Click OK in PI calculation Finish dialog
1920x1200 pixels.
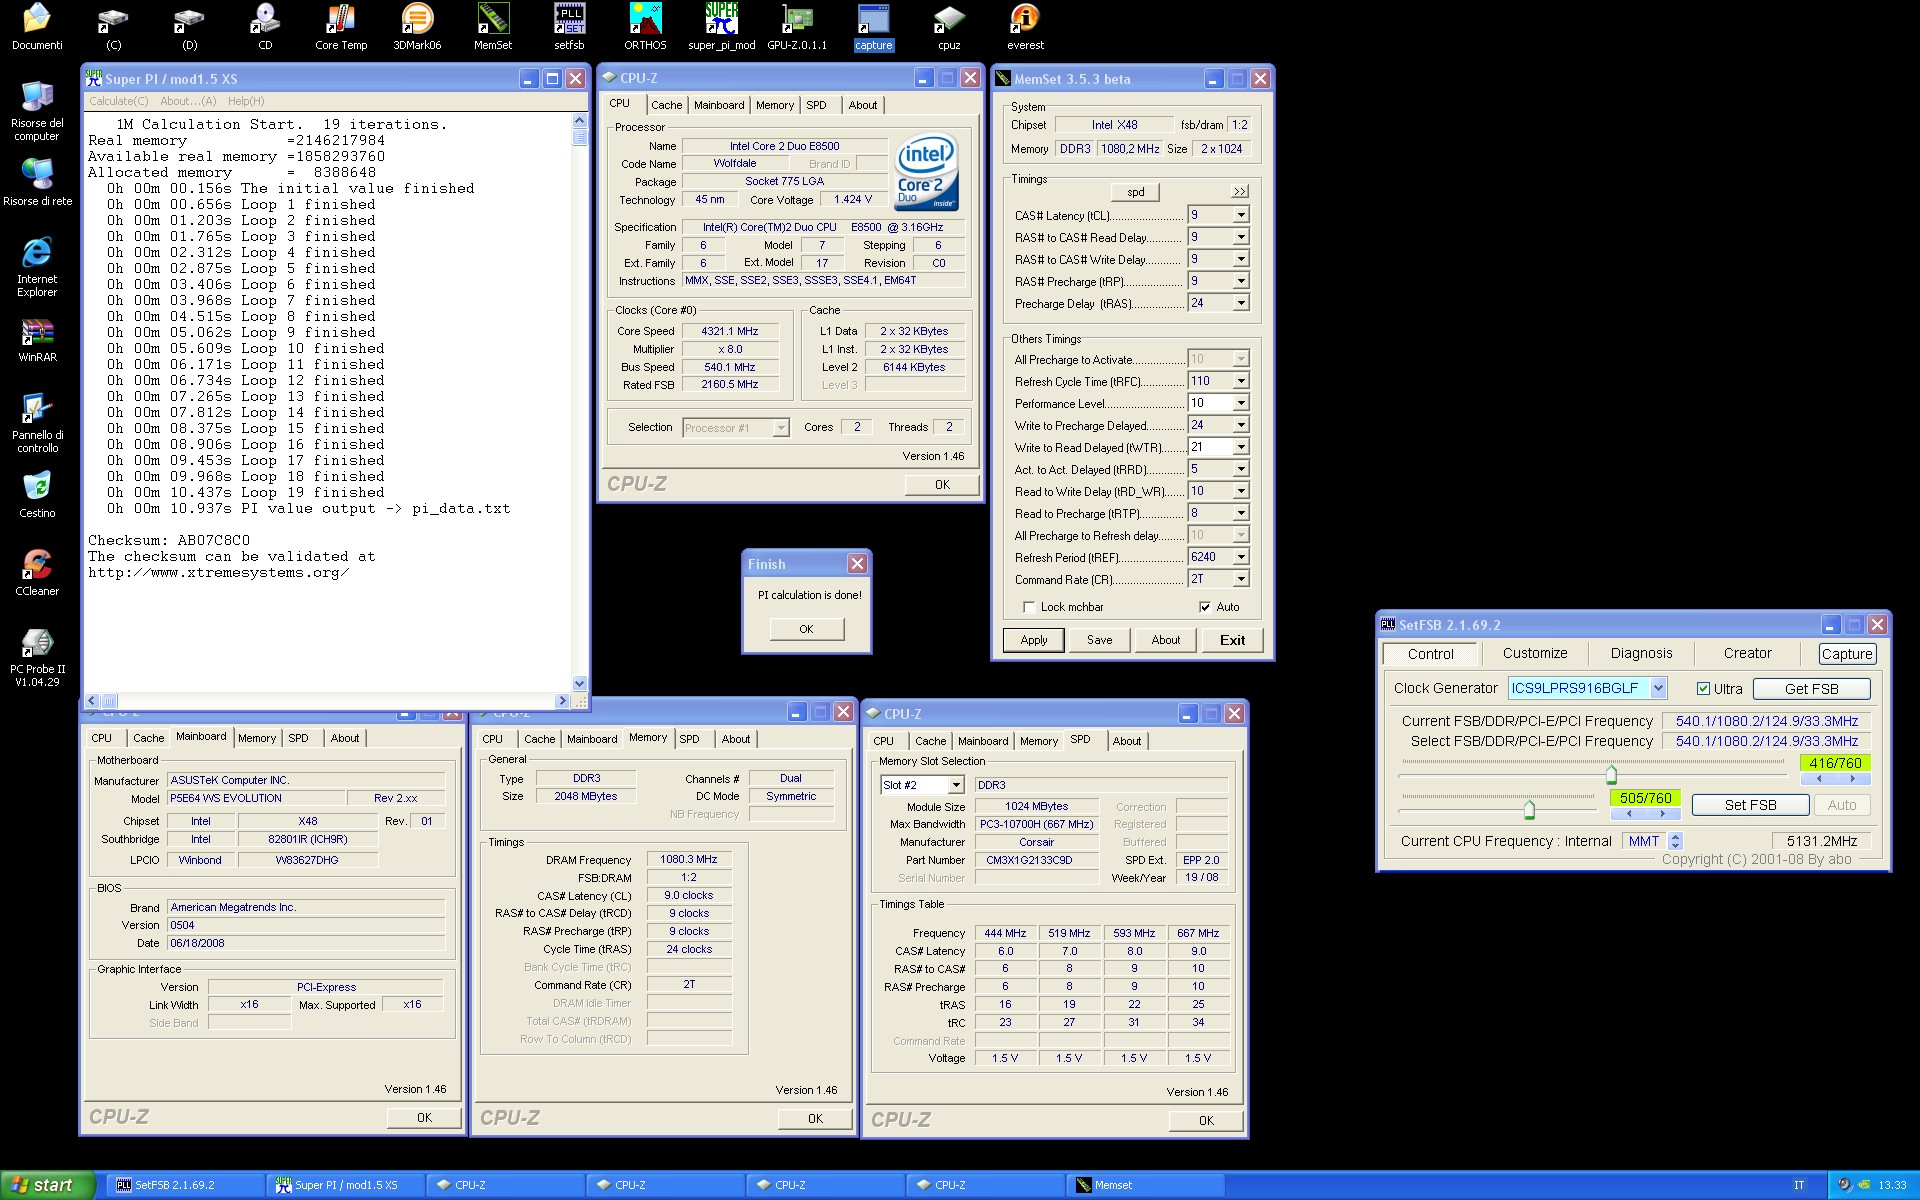tap(806, 629)
